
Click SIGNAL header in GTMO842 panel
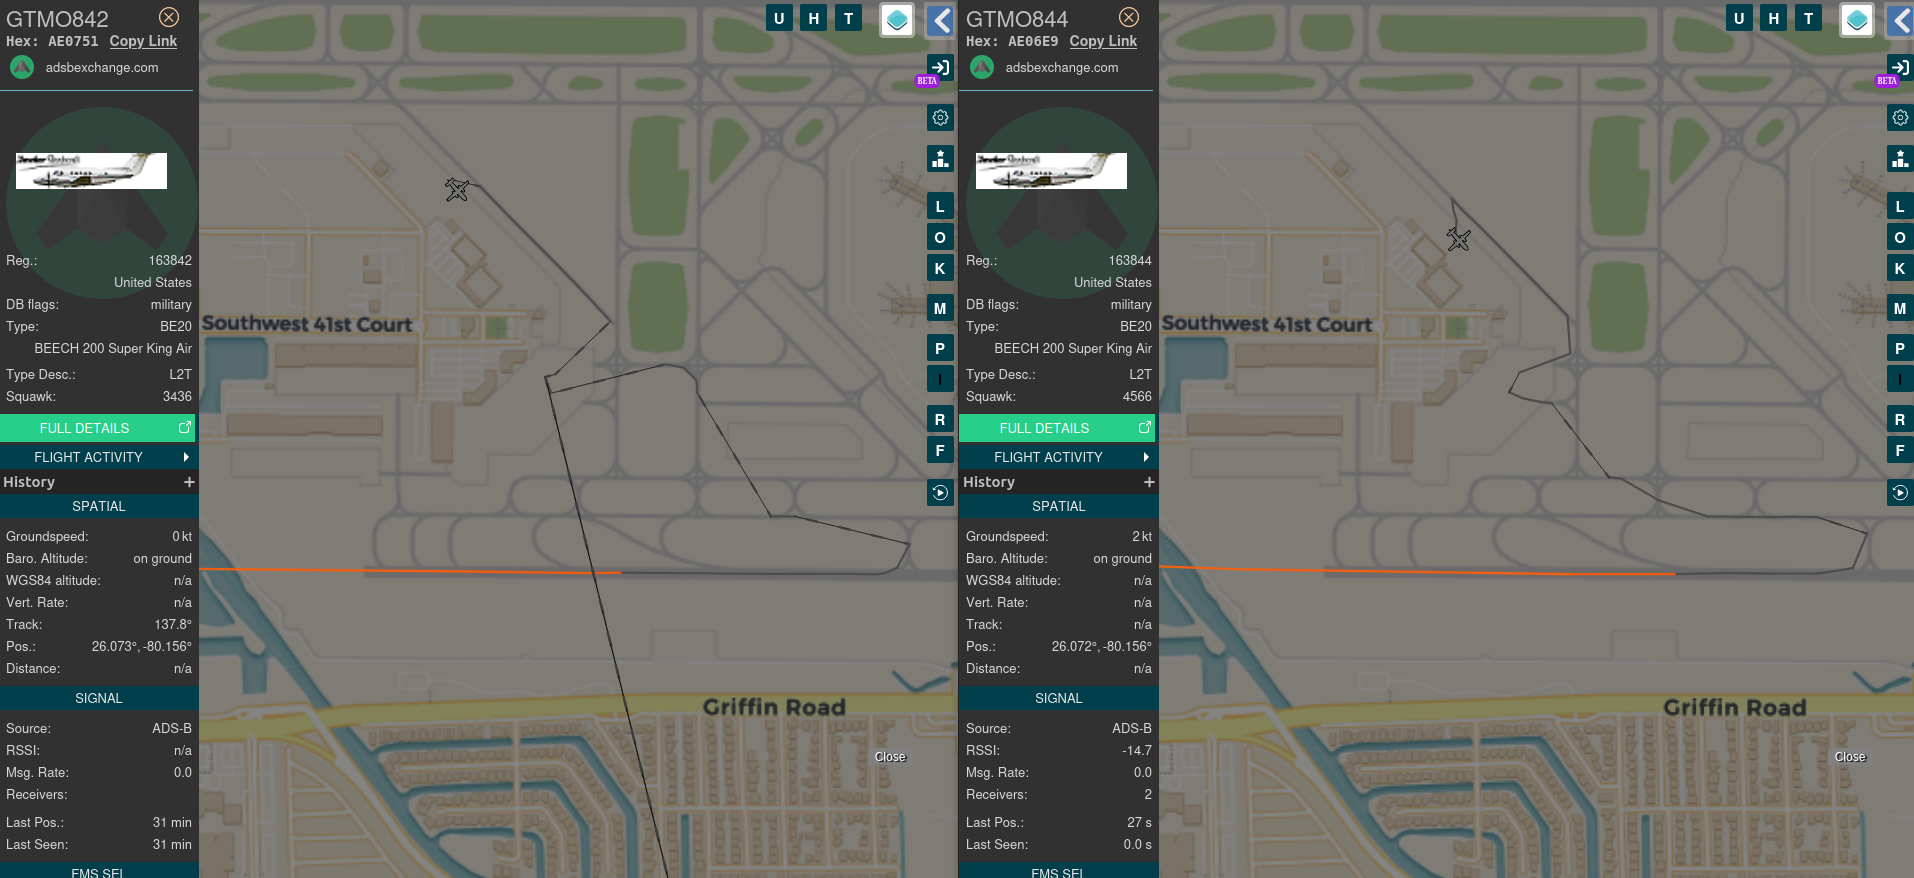coord(99,698)
